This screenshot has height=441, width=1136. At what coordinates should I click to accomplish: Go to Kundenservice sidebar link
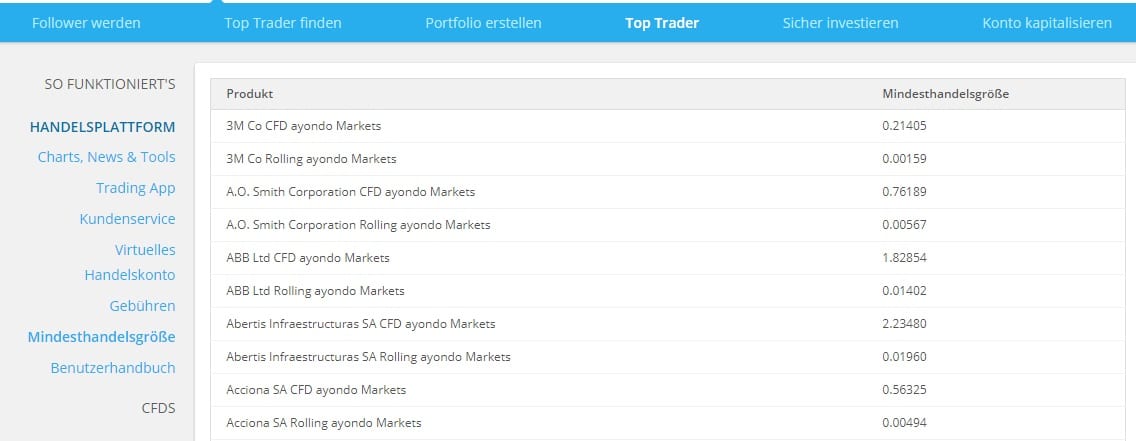127,219
